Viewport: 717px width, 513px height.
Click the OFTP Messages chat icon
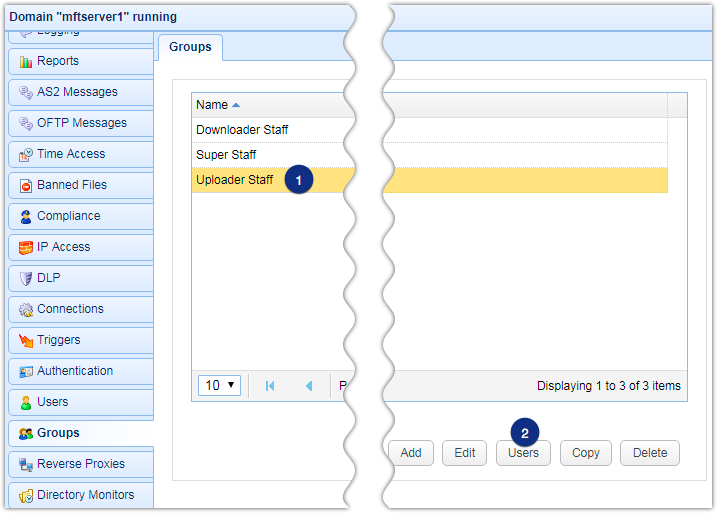click(26, 123)
